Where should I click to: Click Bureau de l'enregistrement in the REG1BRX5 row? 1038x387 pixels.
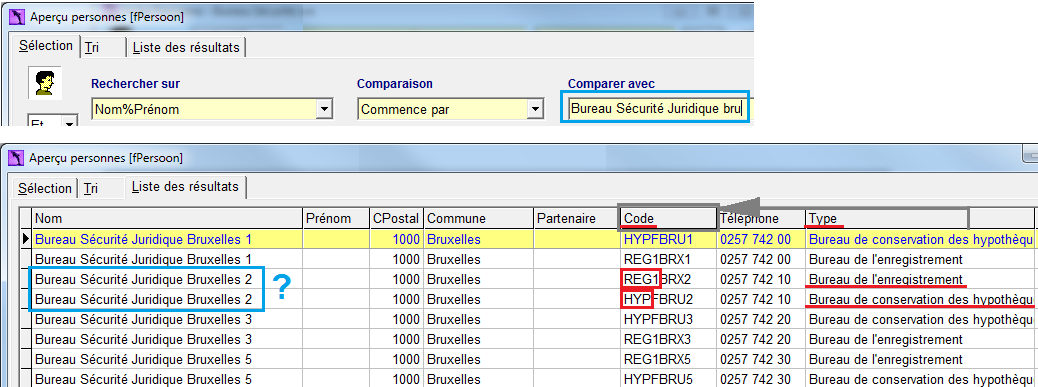click(886, 360)
